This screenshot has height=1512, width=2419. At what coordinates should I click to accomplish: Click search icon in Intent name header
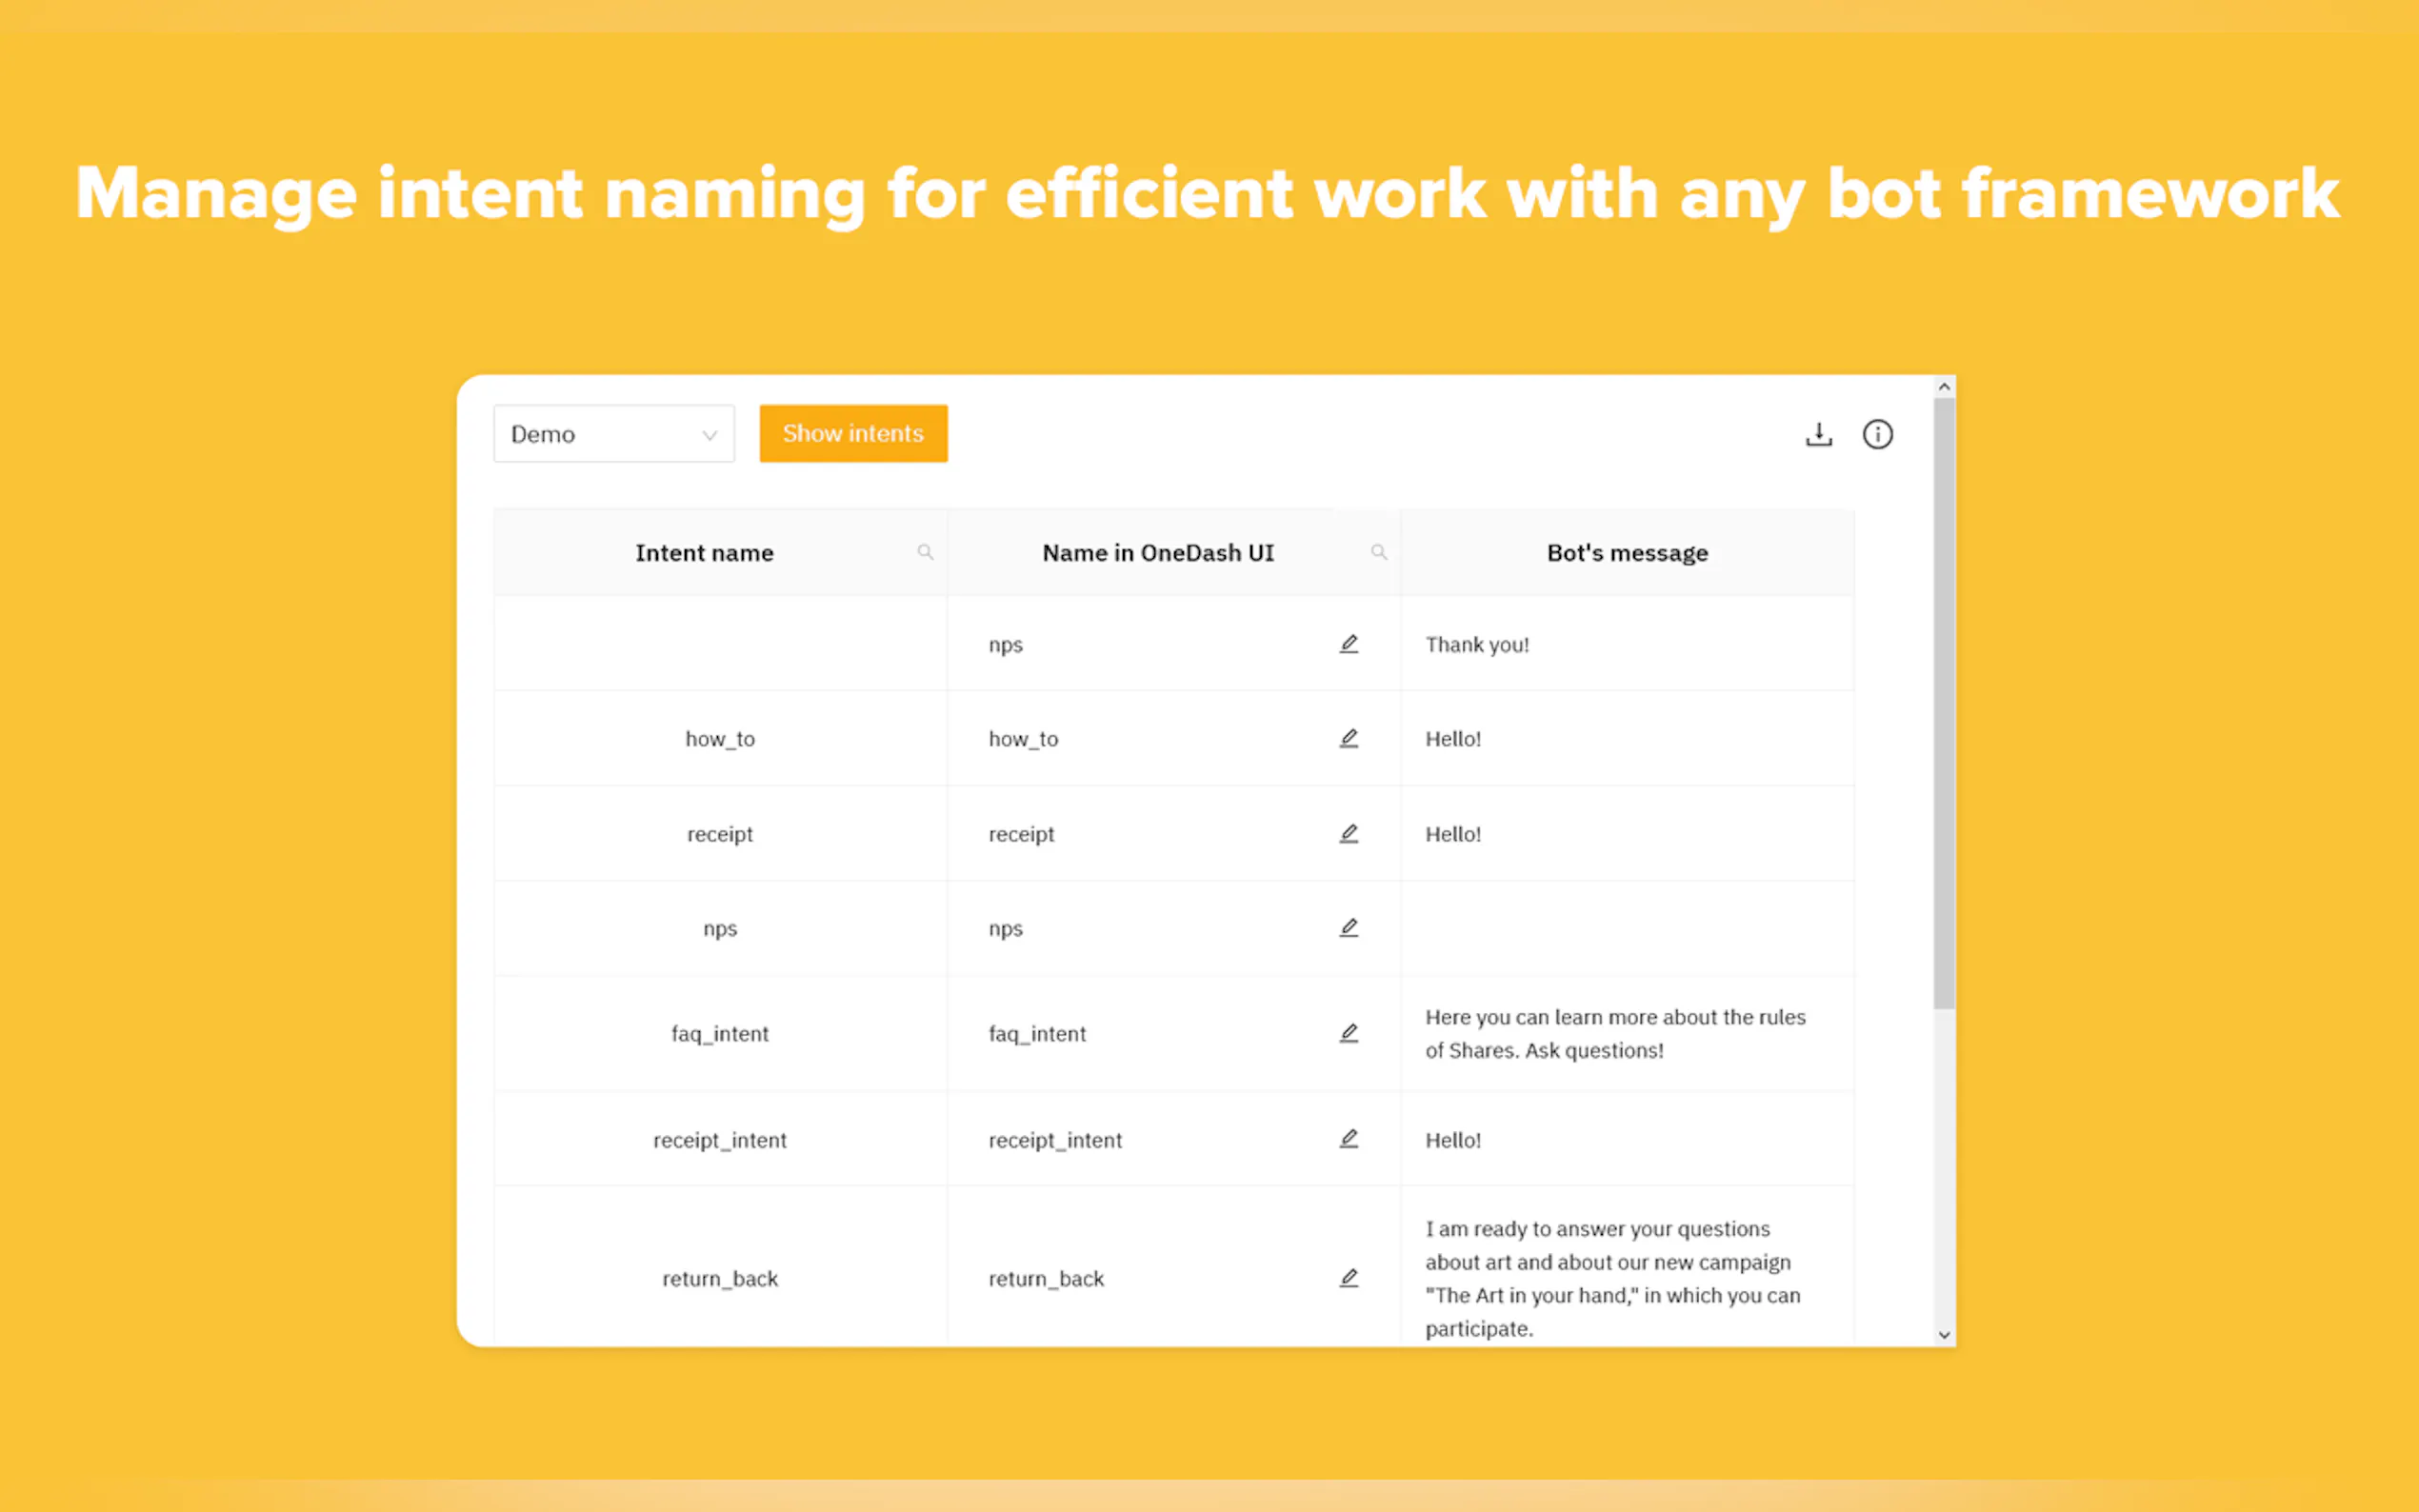pos(925,552)
